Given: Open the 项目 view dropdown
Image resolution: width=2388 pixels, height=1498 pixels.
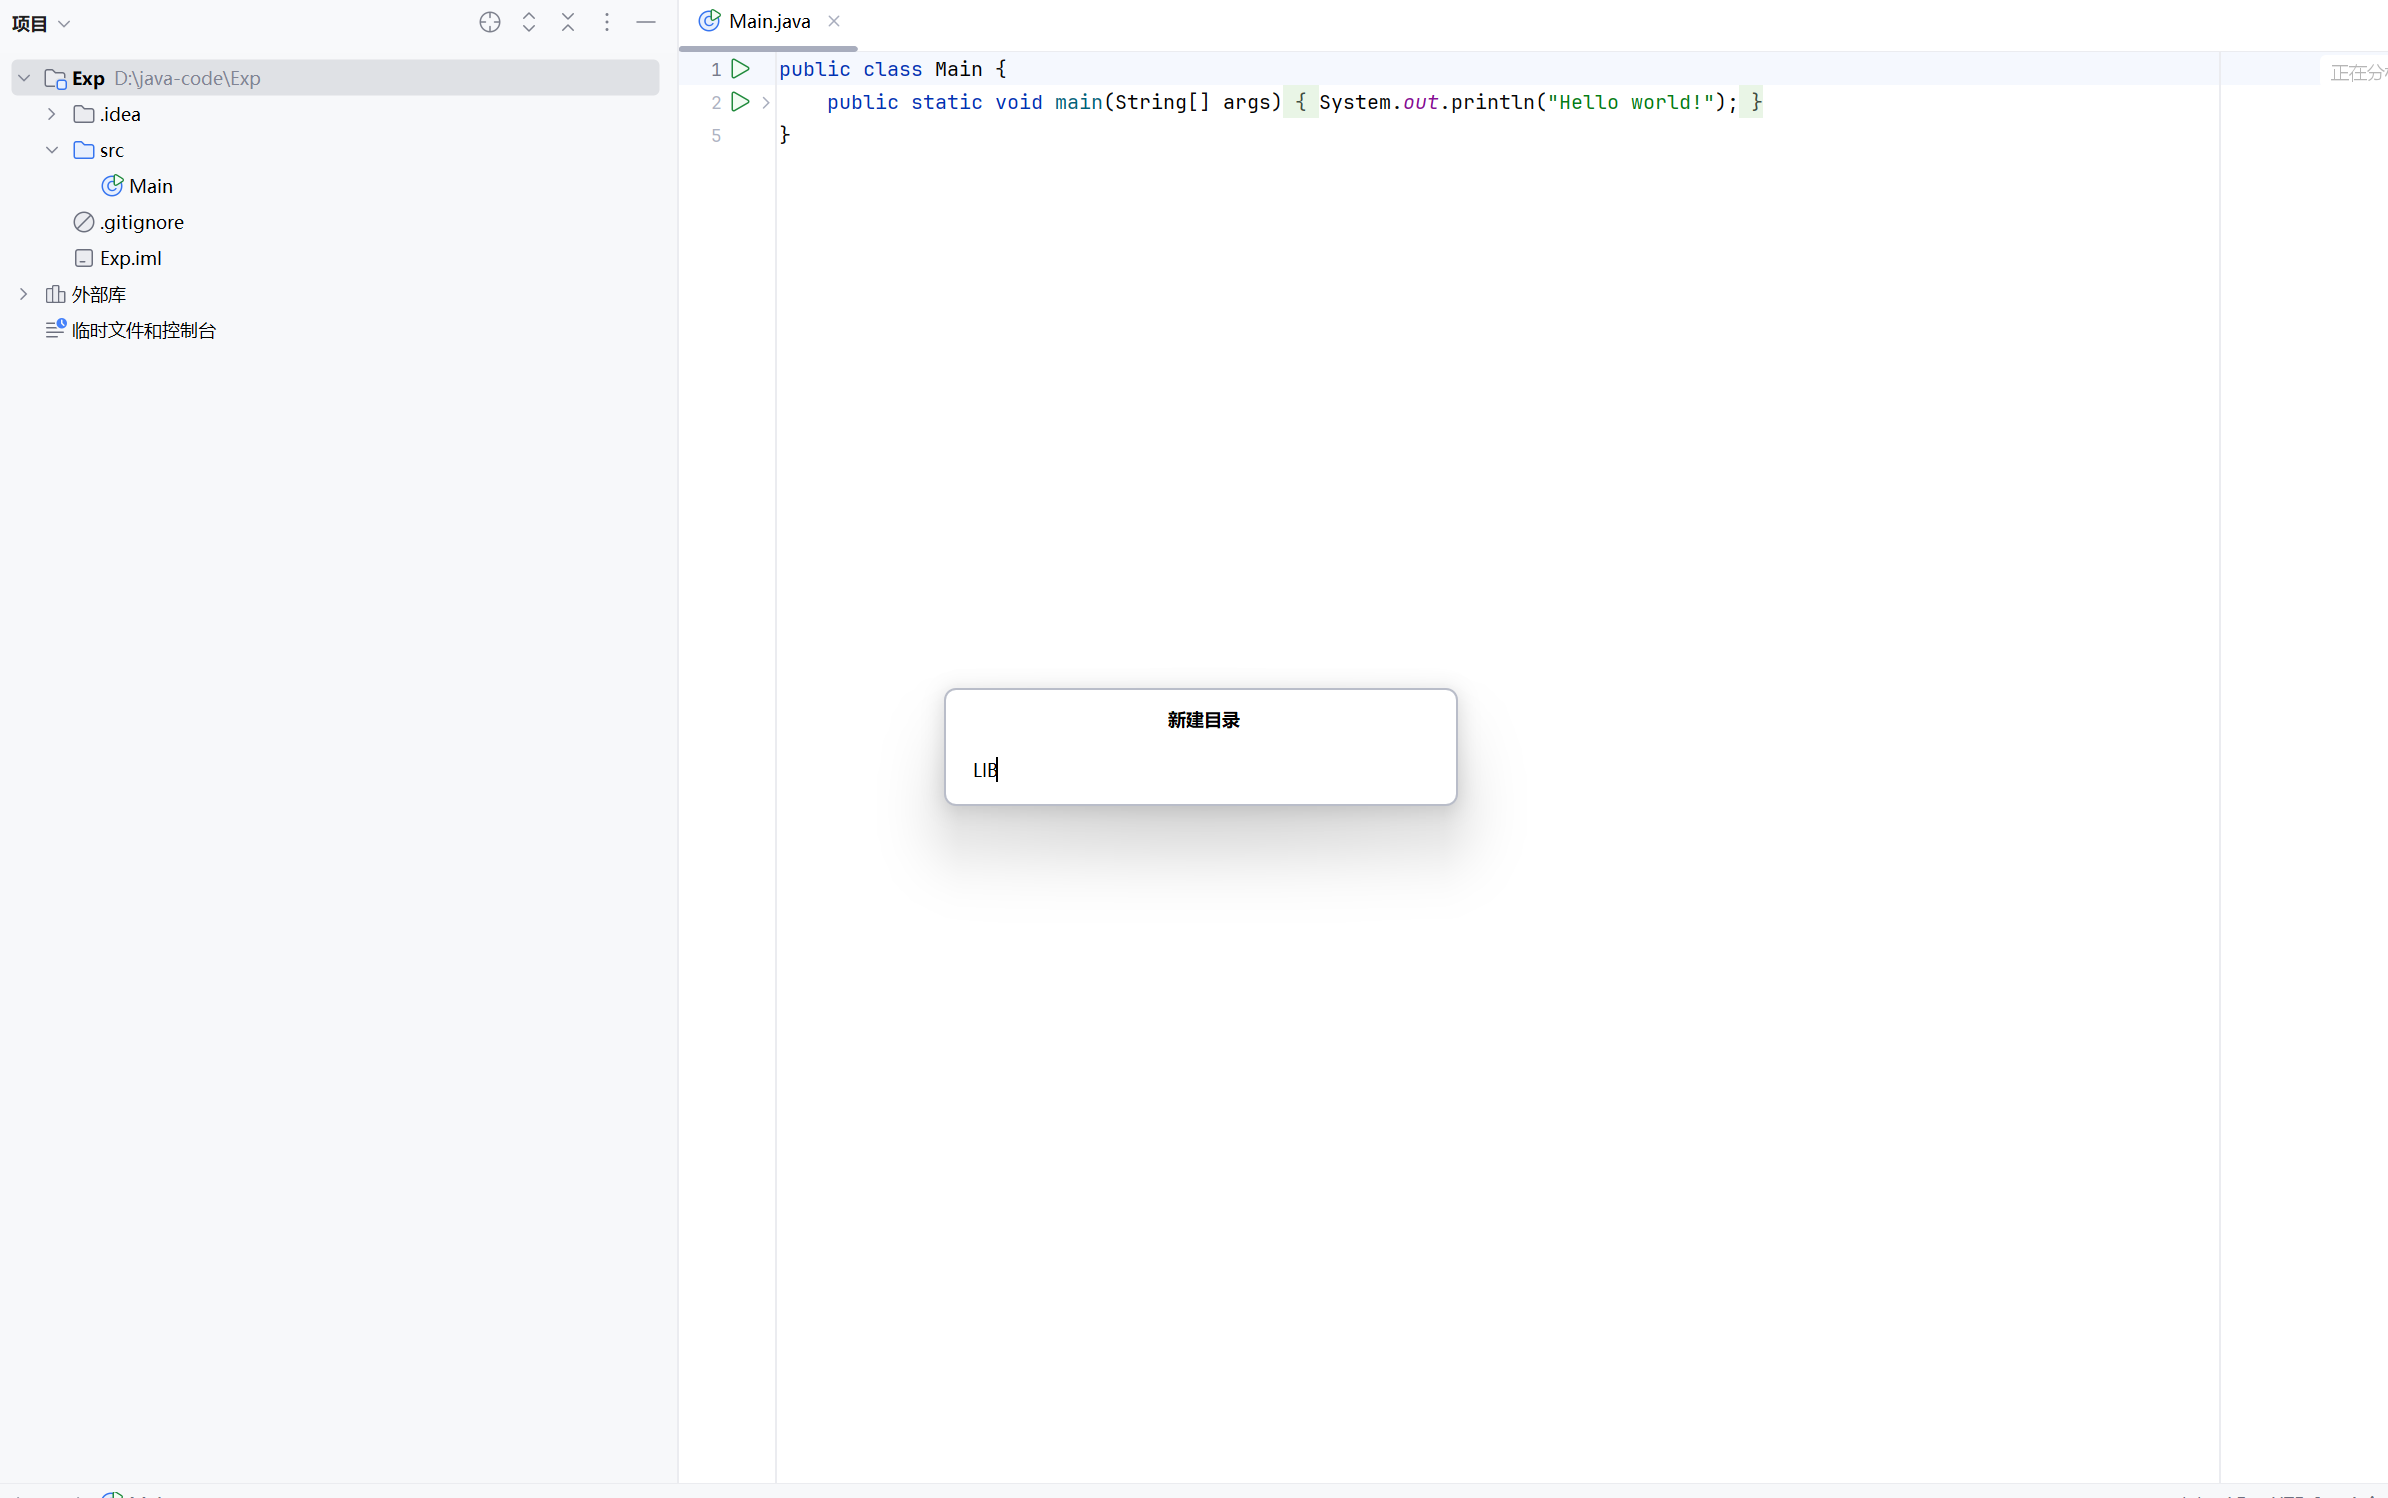Looking at the screenshot, I should coord(41,23).
